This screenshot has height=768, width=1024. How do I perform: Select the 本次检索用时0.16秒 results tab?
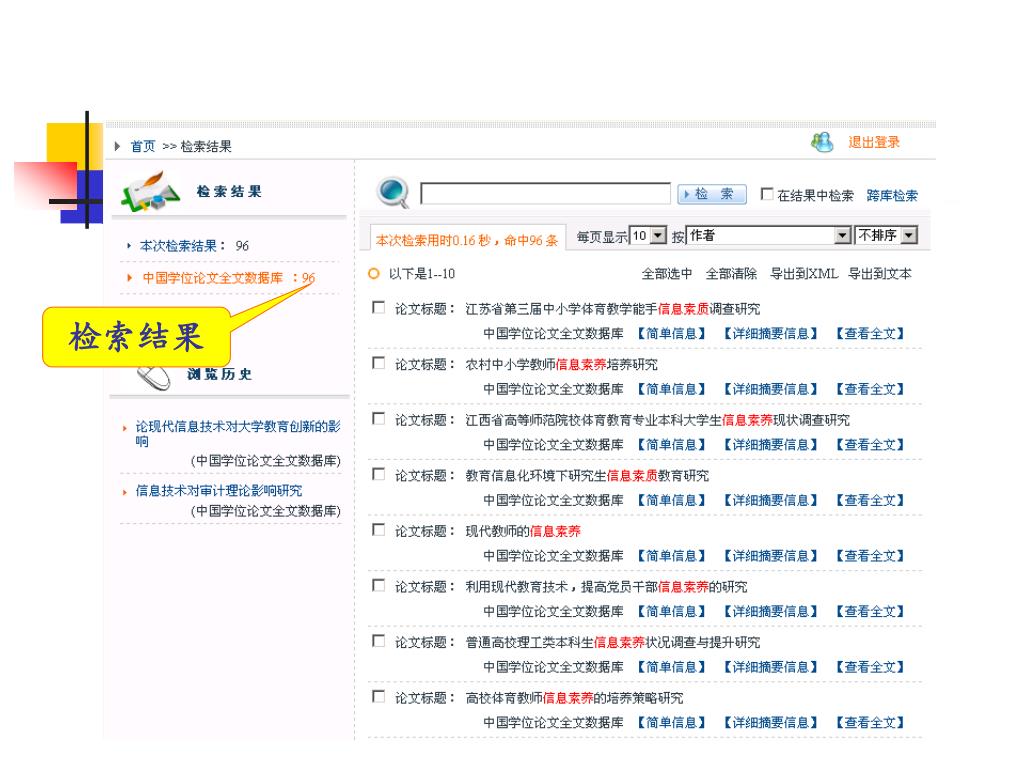tap(466, 240)
